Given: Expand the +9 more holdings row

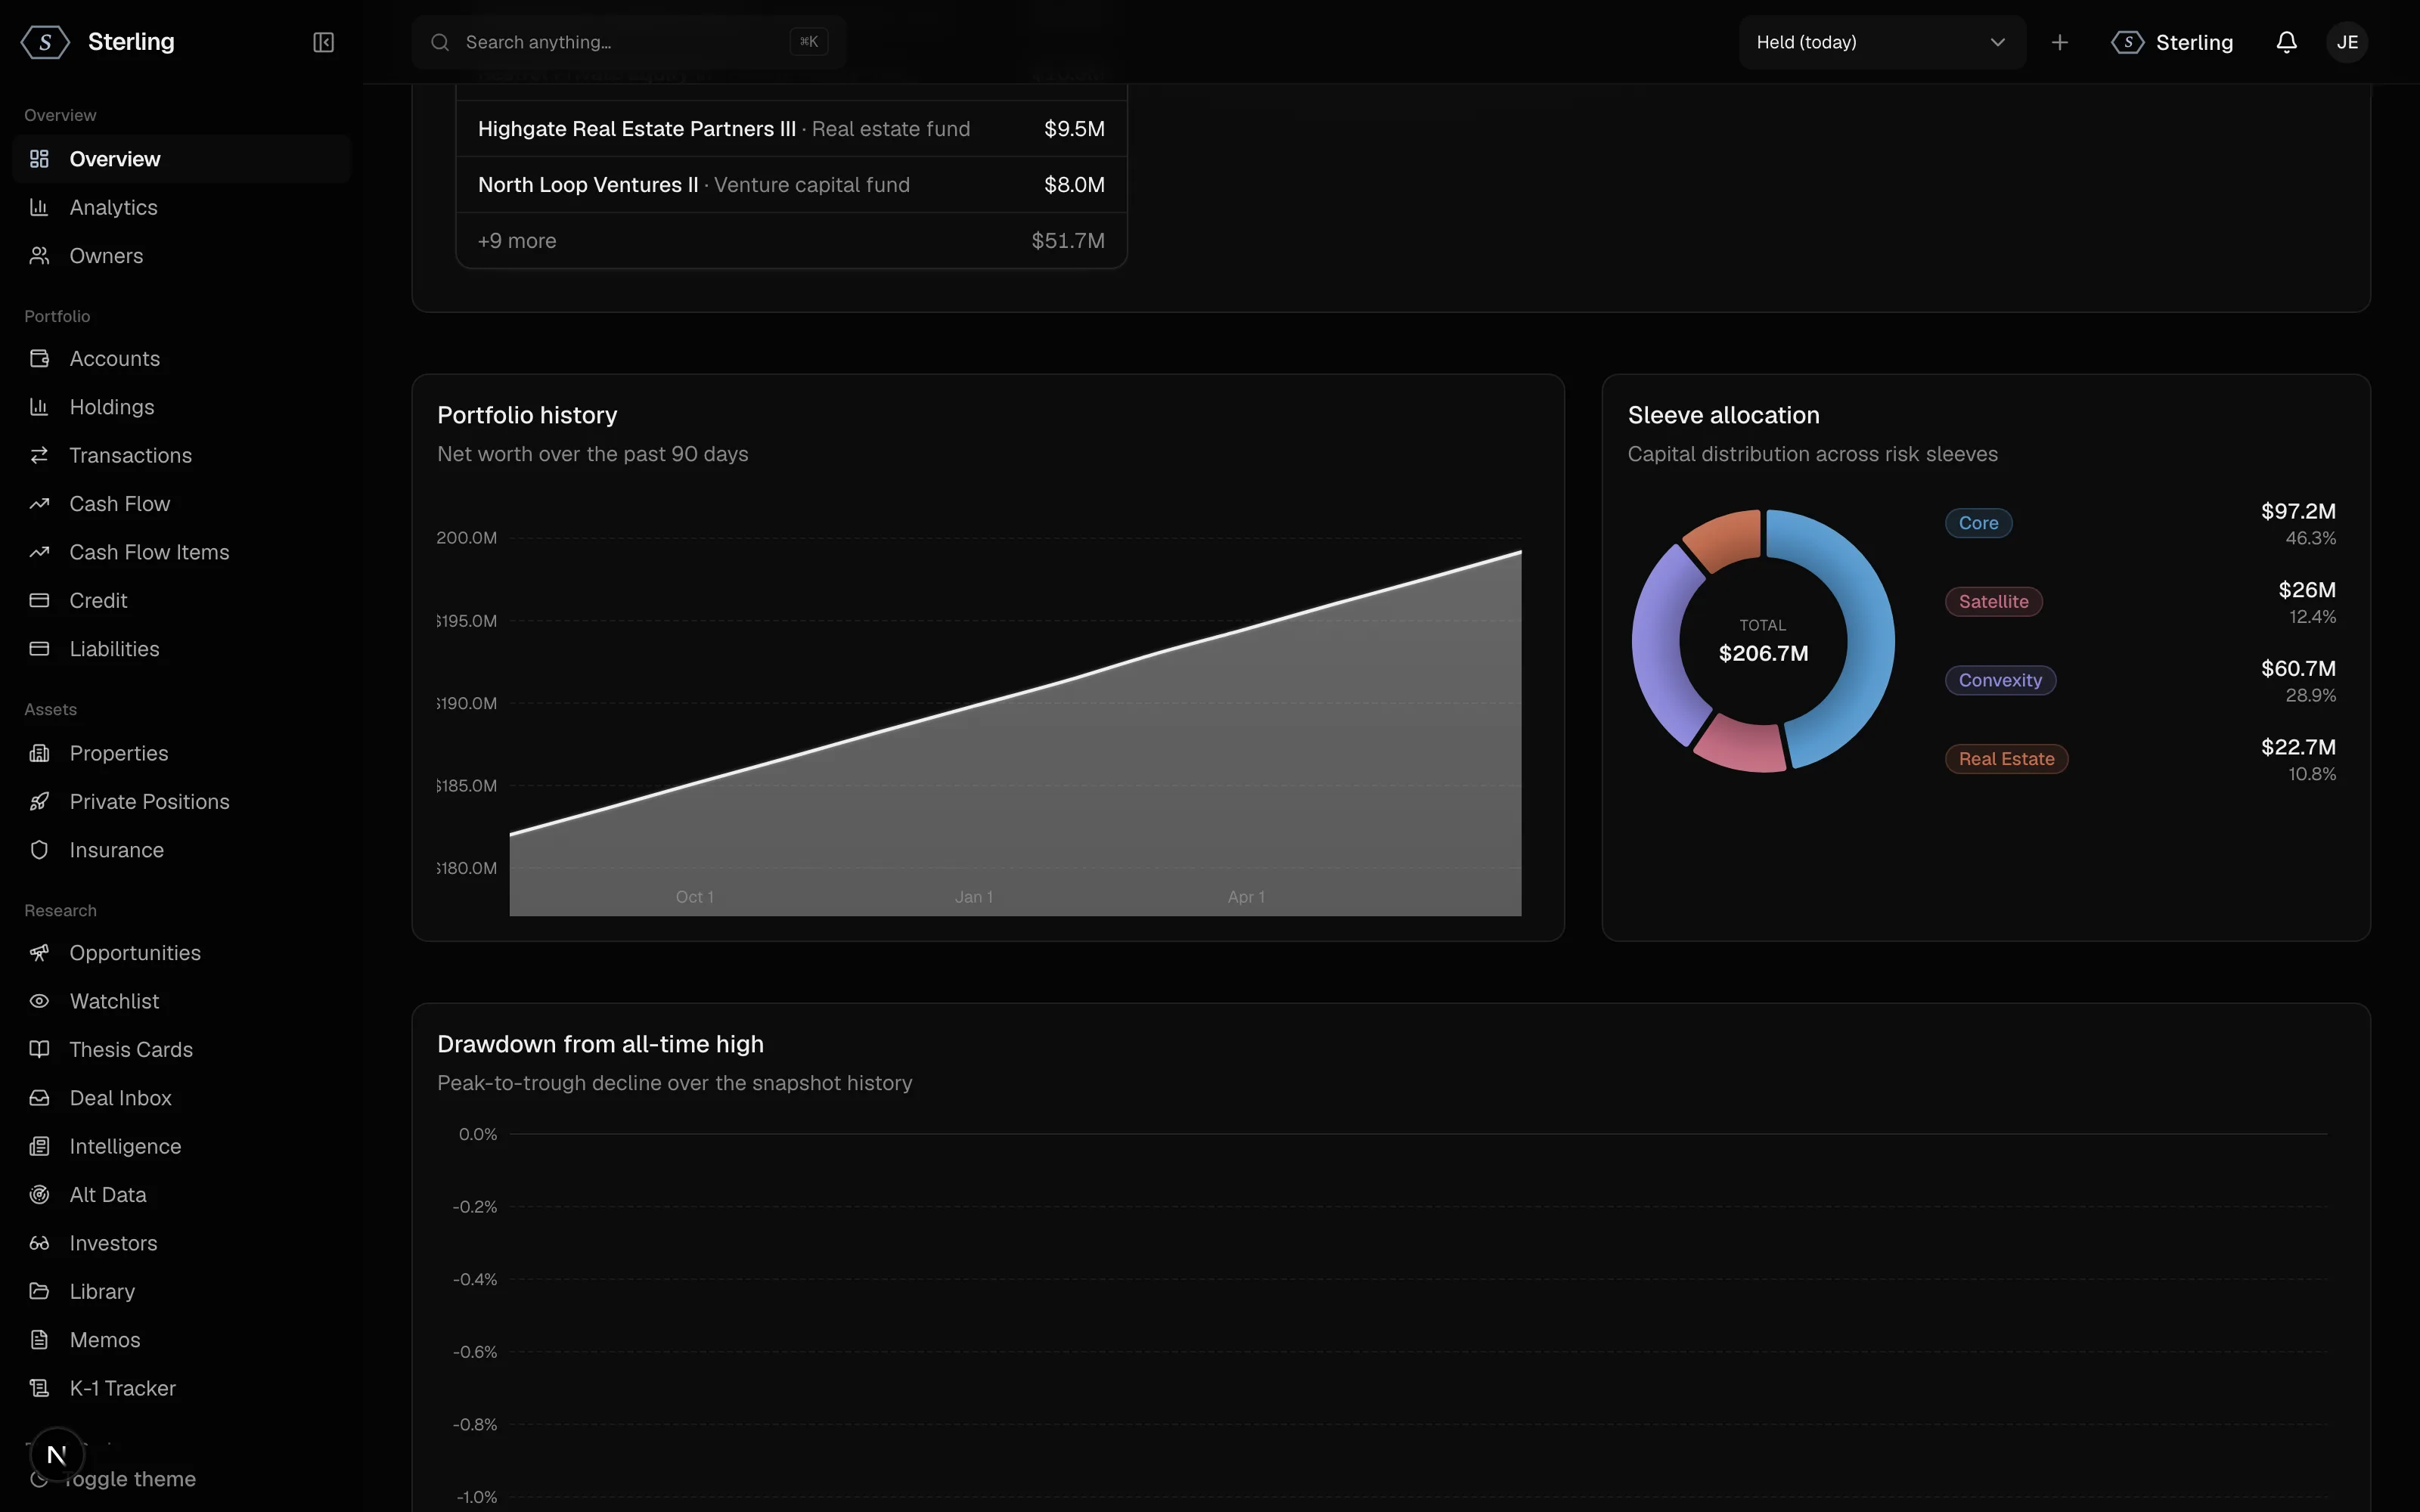Looking at the screenshot, I should click(x=791, y=241).
